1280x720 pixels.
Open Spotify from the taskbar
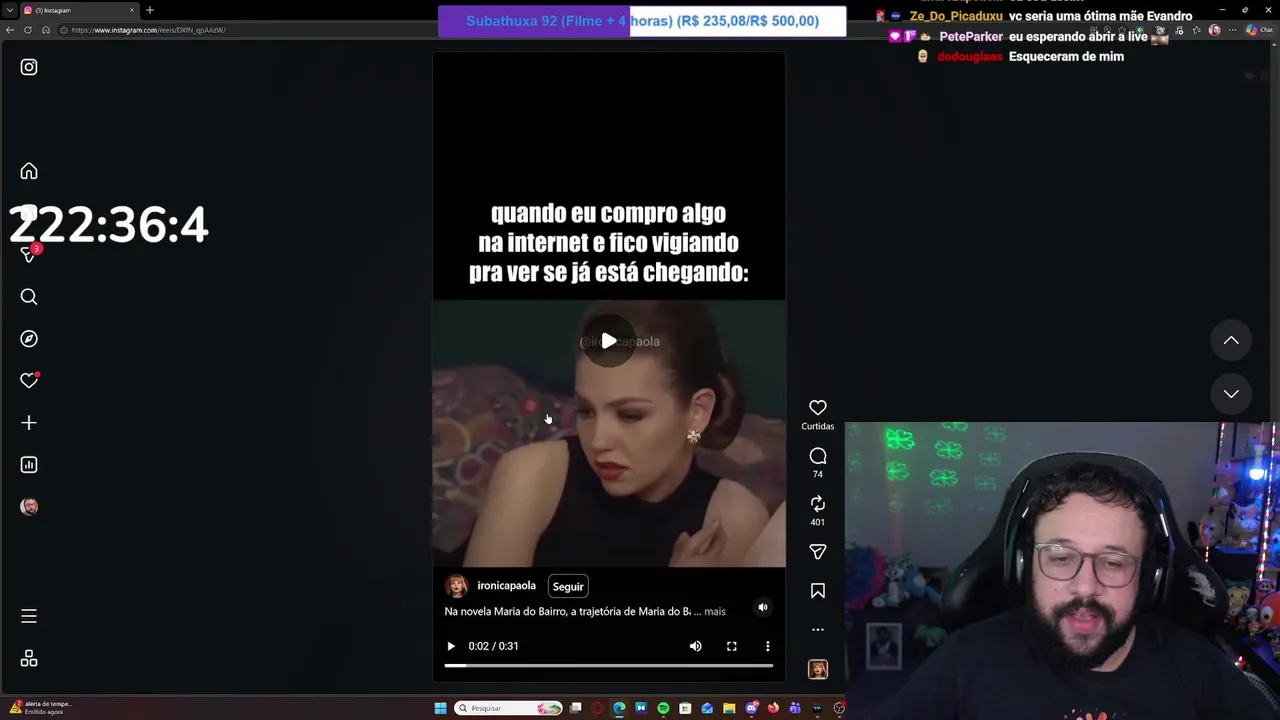[663, 708]
